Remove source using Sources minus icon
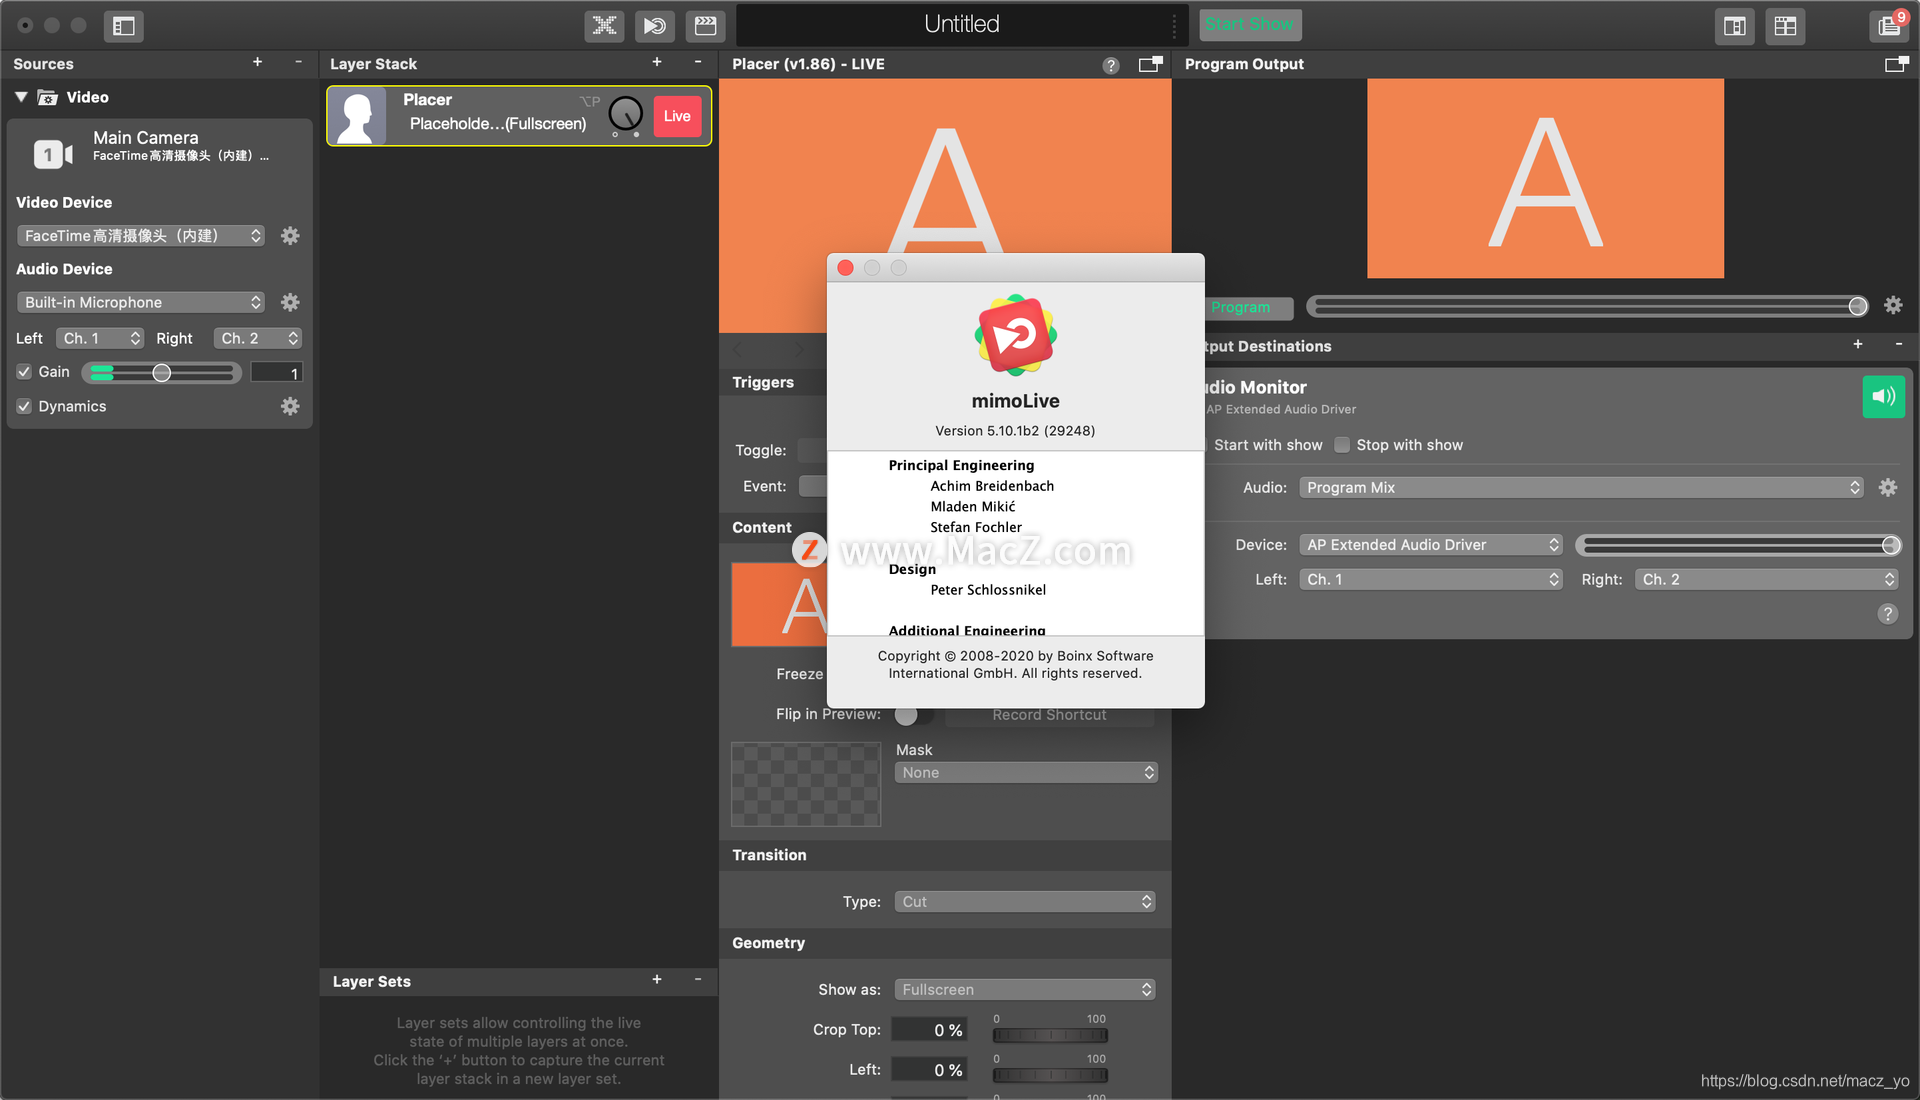The width and height of the screenshot is (1920, 1100). (298, 62)
